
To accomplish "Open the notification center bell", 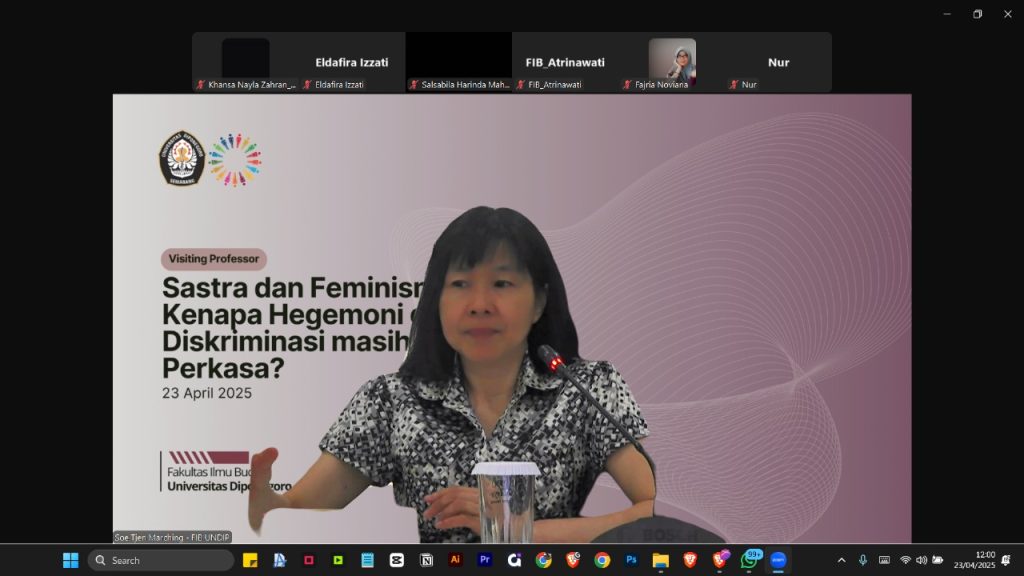I will pos(1006,560).
